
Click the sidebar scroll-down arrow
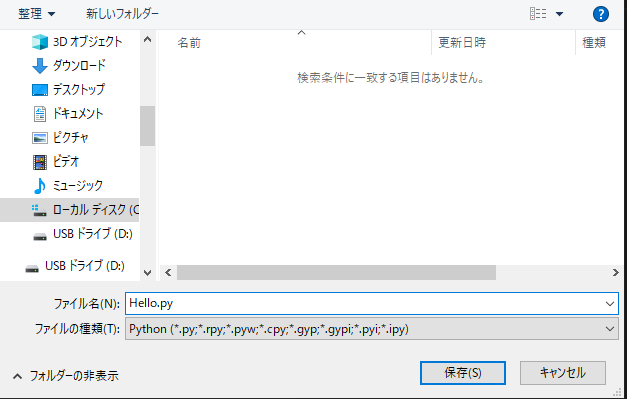(148, 273)
